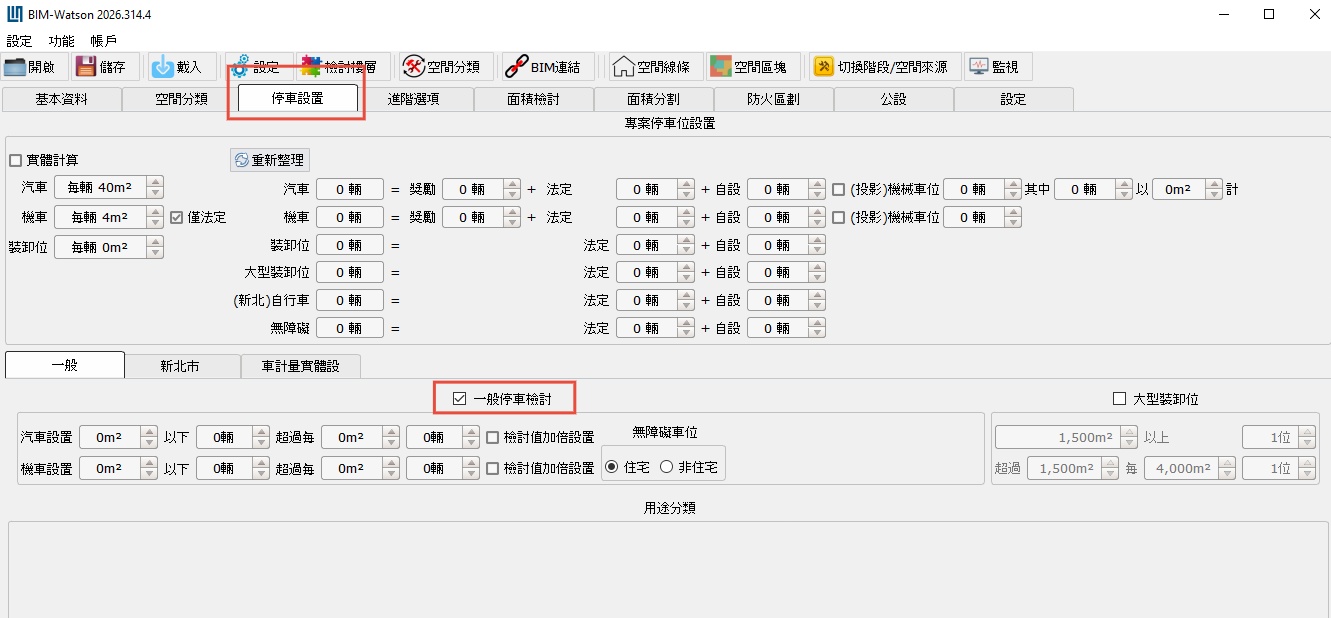Uncheck the 一般停車檢討 checkbox
The width and height of the screenshot is (1331, 618).
click(460, 399)
